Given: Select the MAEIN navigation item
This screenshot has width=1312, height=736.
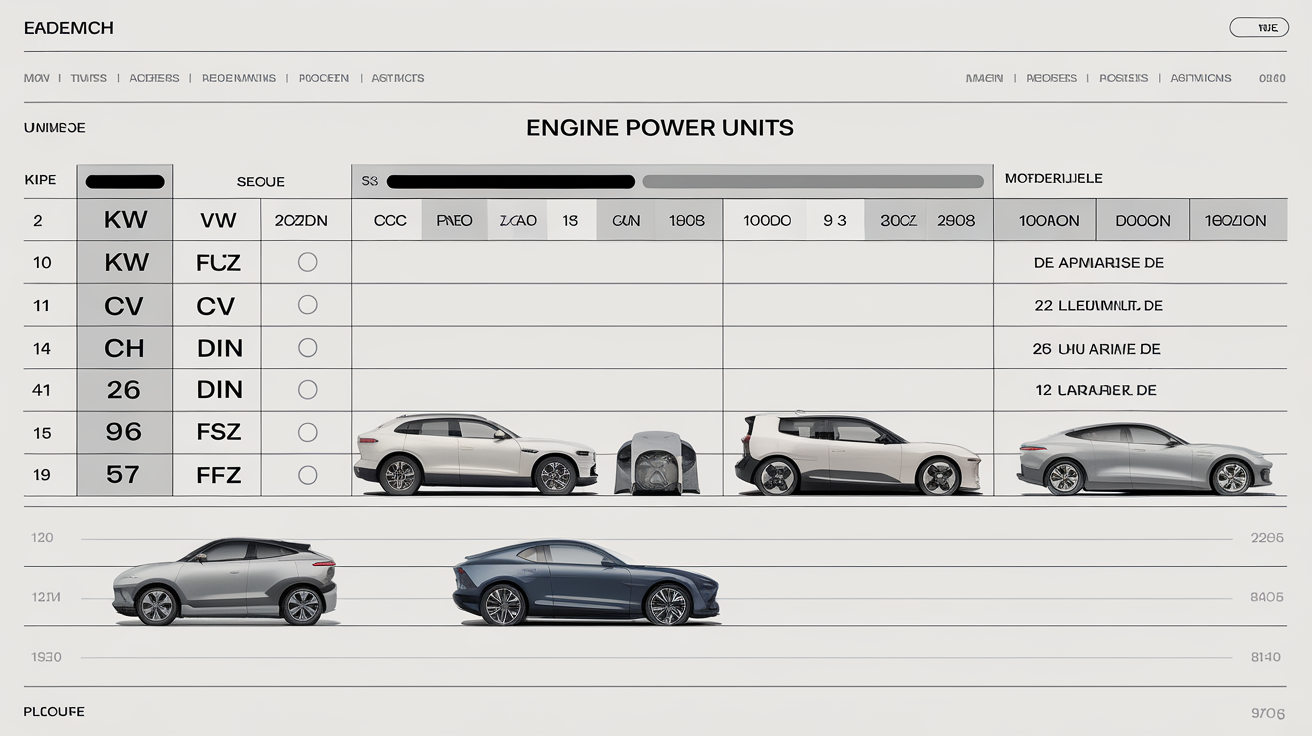Looking at the screenshot, I should click(984, 77).
